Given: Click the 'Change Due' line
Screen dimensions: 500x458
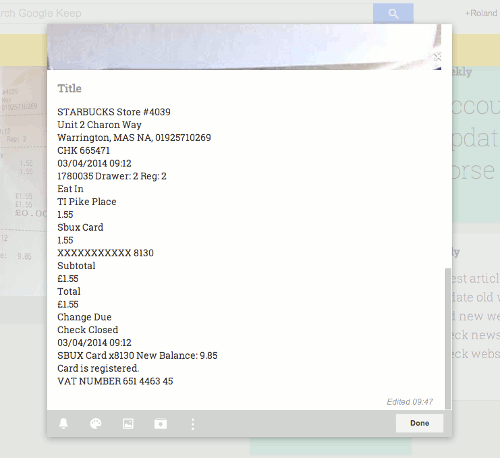Looking at the screenshot, I should coord(84,317).
